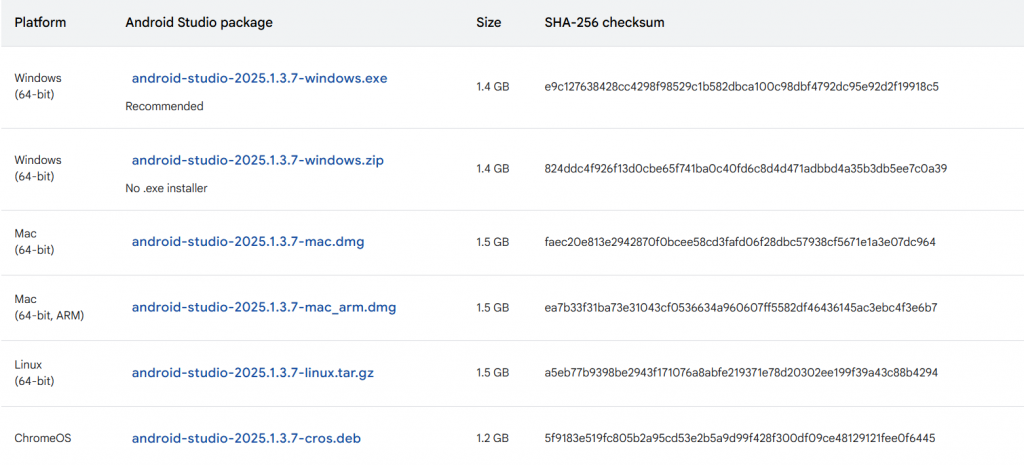This screenshot has height=465, width=1024.
Task: Click the No .exe installer note
Action: click(167, 188)
